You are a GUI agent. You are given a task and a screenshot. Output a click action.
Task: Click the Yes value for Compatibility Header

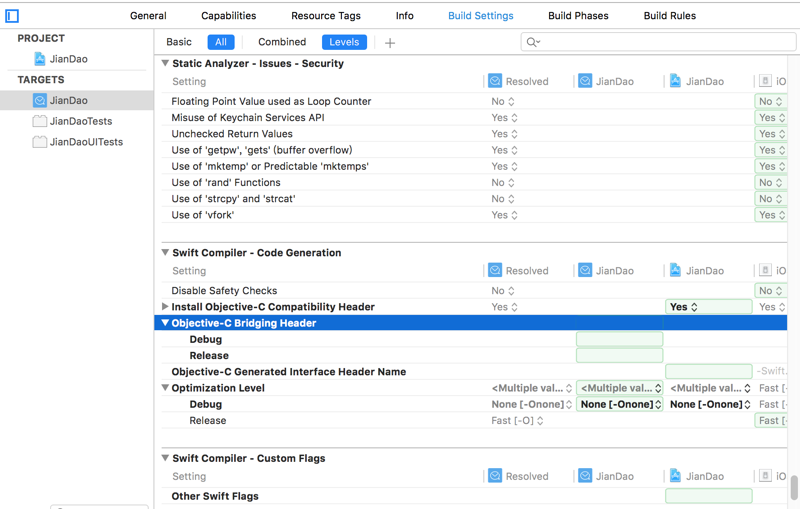point(708,307)
